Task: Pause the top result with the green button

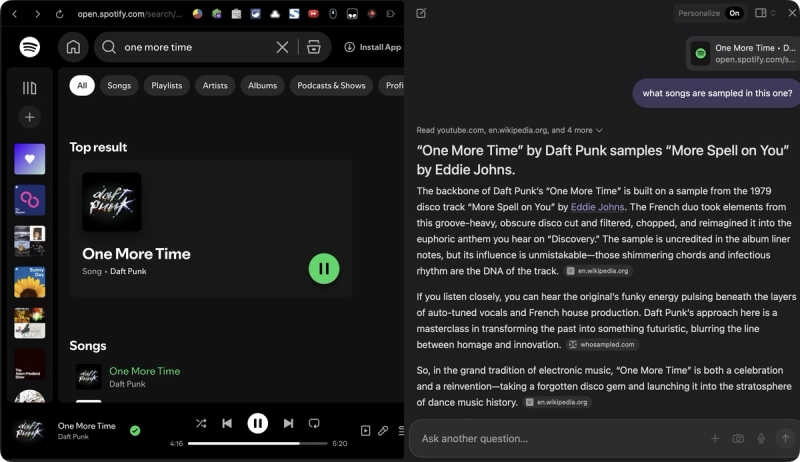Action: coord(324,269)
